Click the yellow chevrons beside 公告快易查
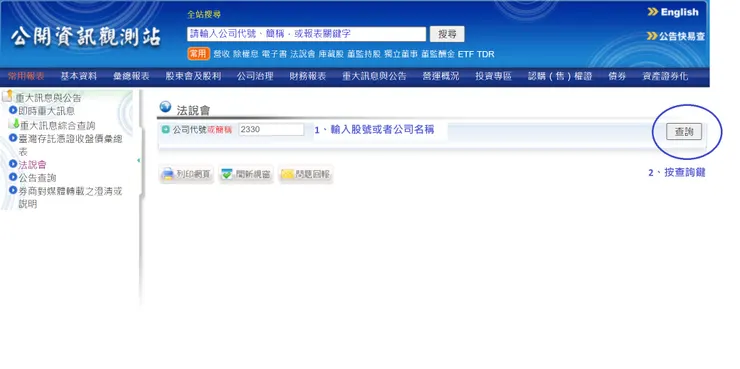This screenshot has height=369, width=740. [652, 36]
